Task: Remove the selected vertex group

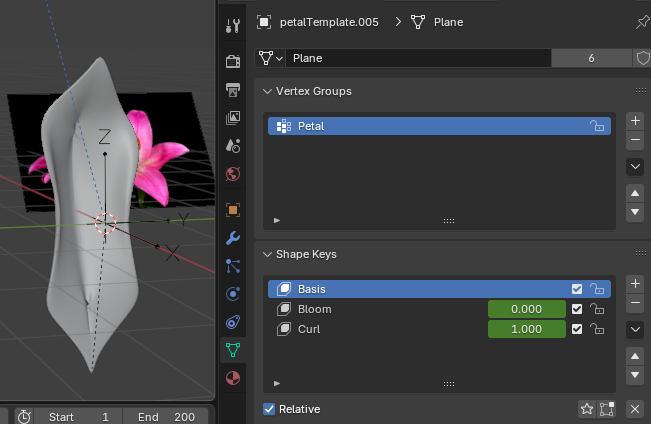Action: click(635, 140)
